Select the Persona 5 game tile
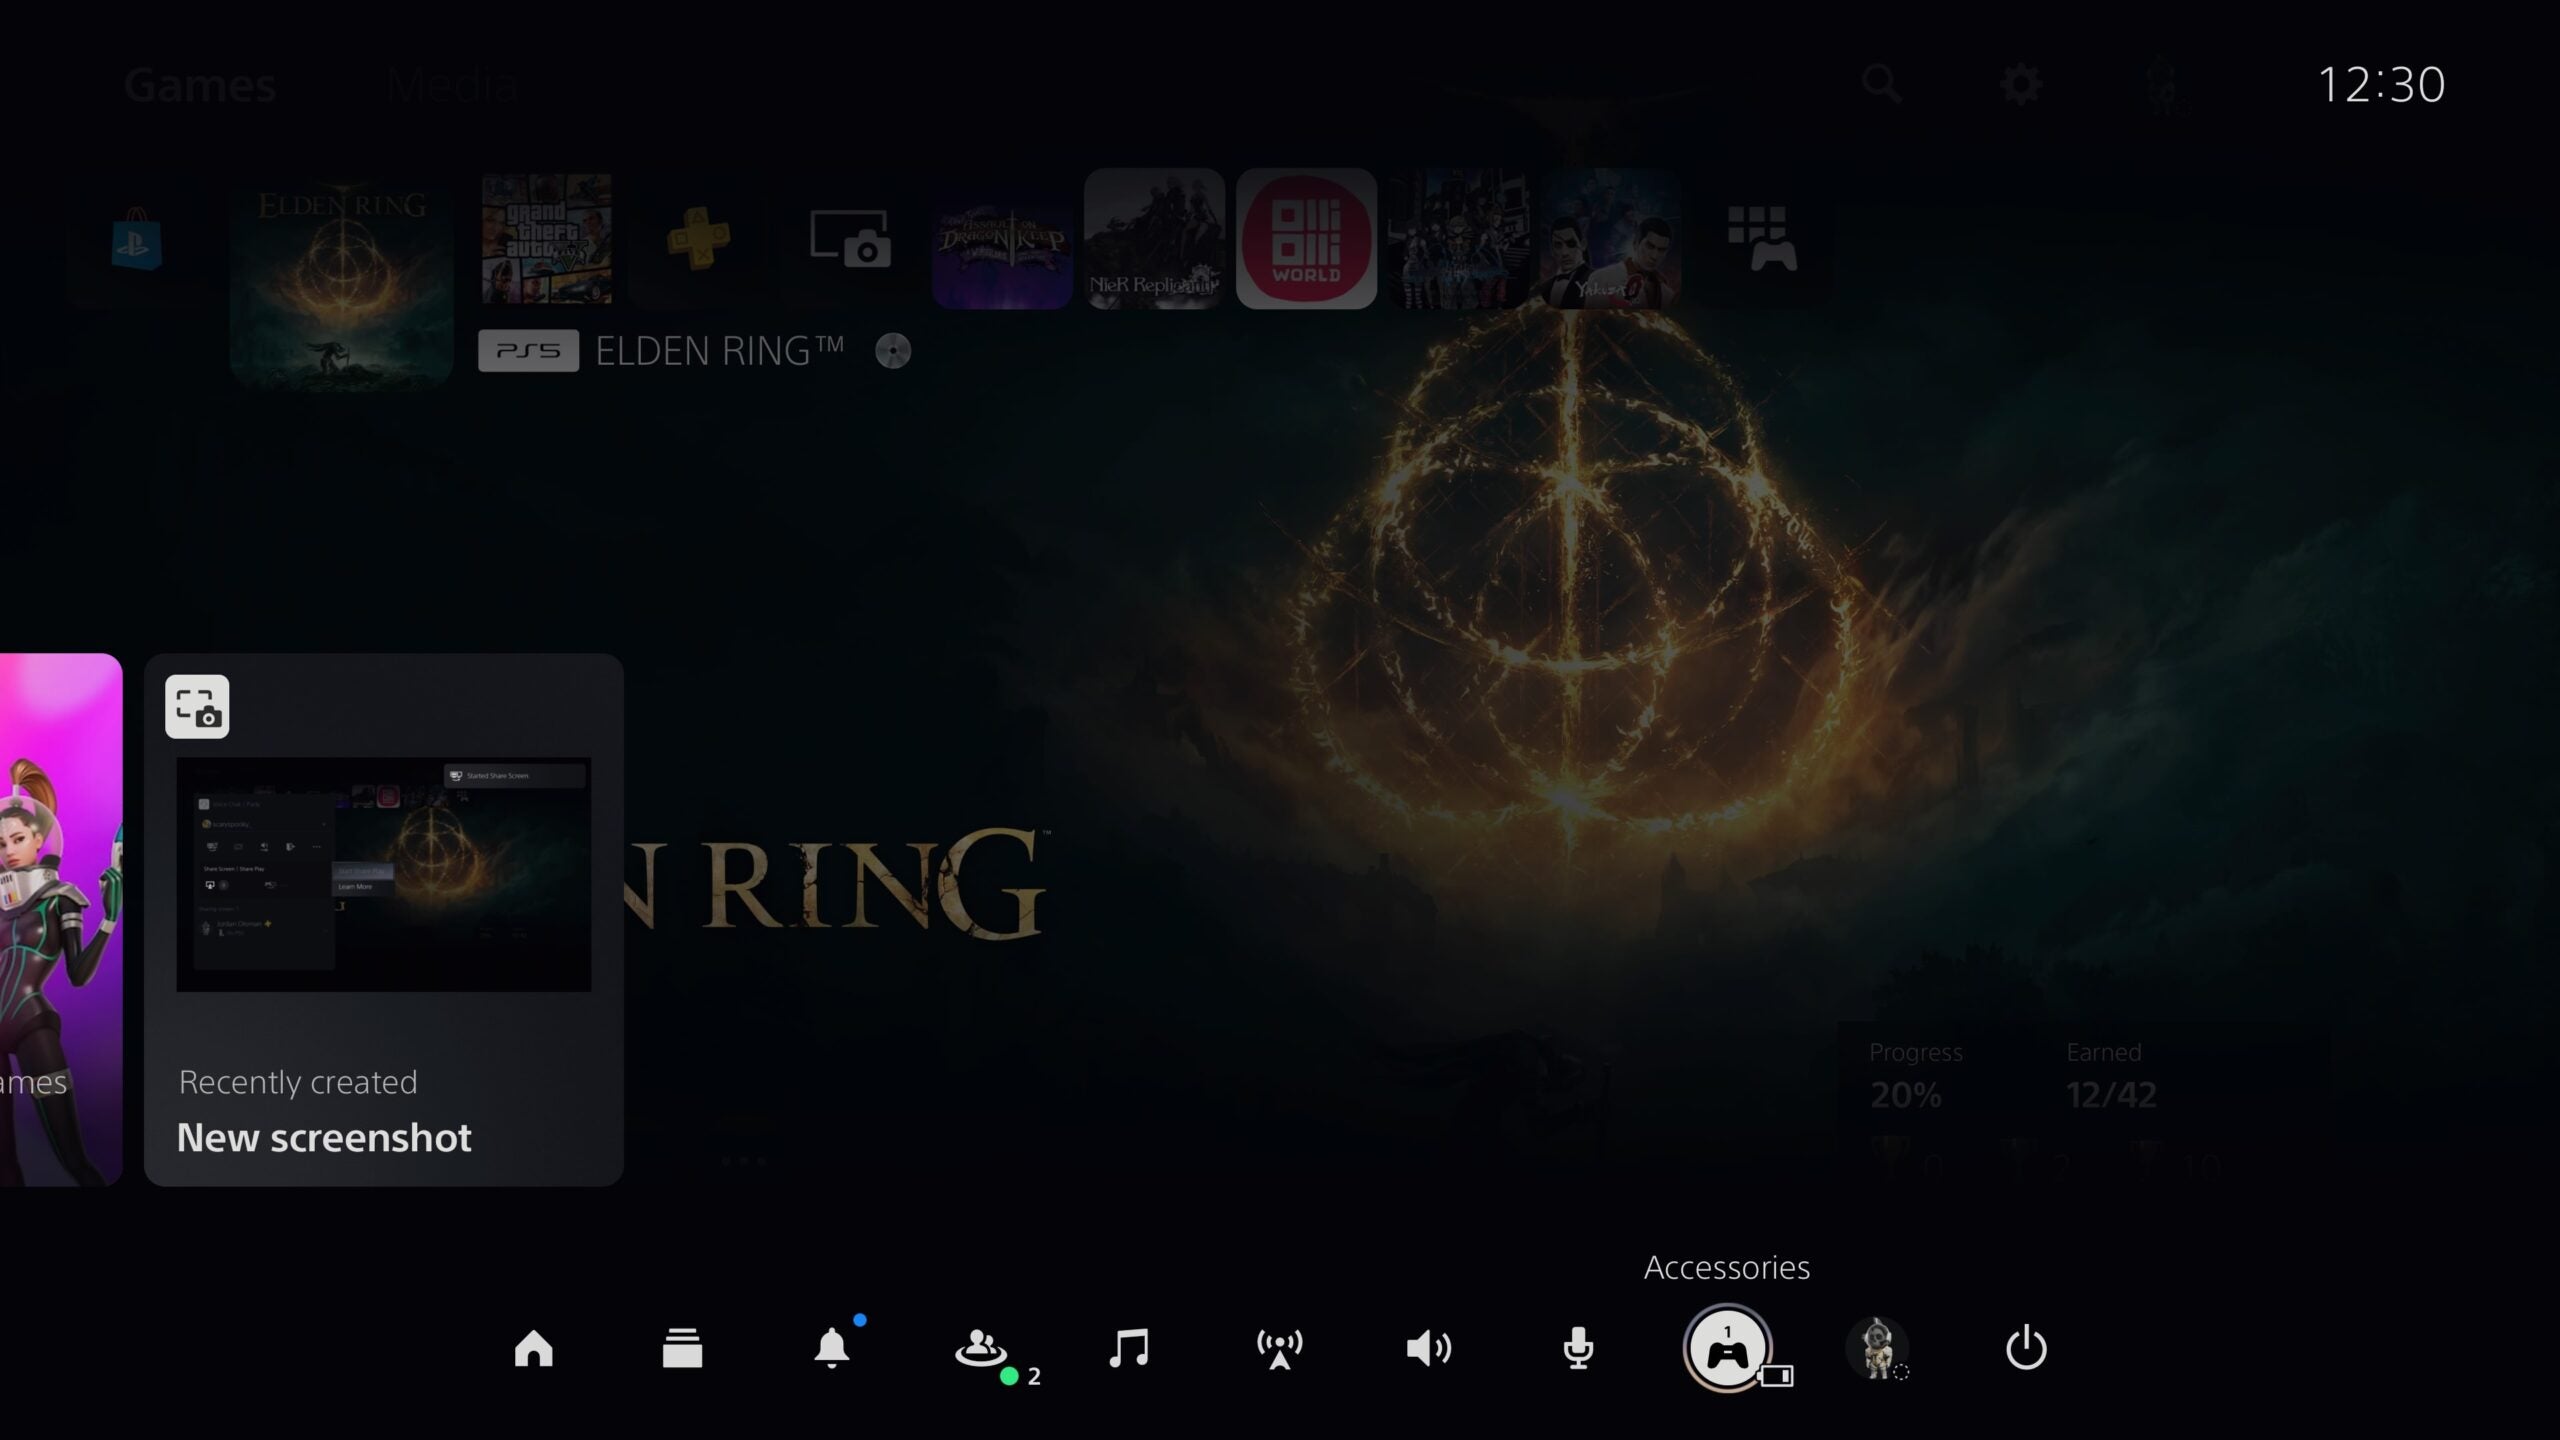The height and width of the screenshot is (1440, 2560). [1458, 239]
